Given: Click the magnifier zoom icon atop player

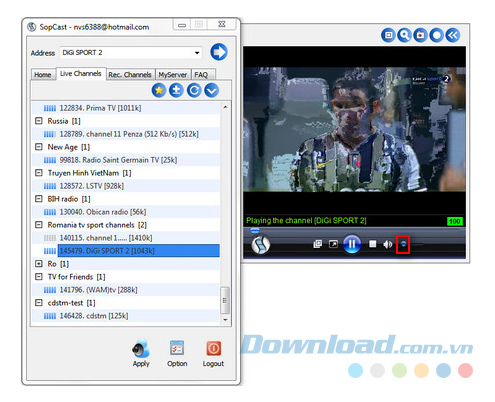Looking at the screenshot, I should [404, 35].
